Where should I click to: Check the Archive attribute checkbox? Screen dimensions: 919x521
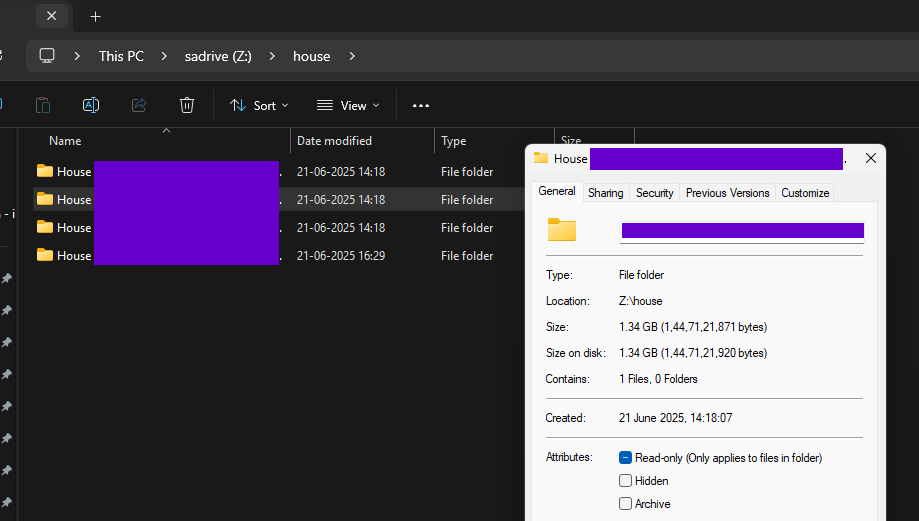point(625,504)
